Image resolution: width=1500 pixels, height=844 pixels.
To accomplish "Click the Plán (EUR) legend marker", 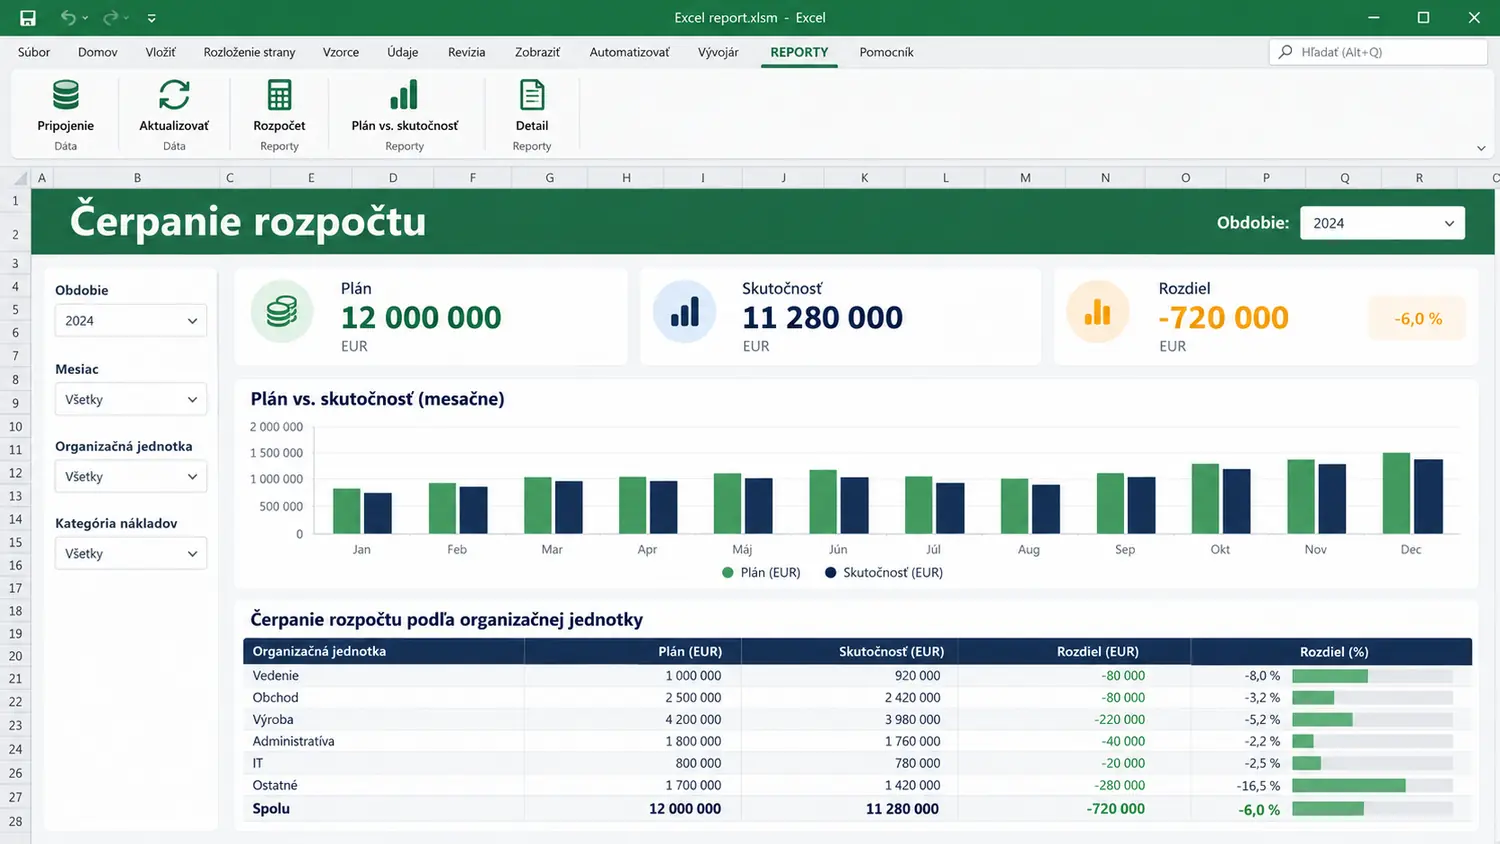I will 728,573.
